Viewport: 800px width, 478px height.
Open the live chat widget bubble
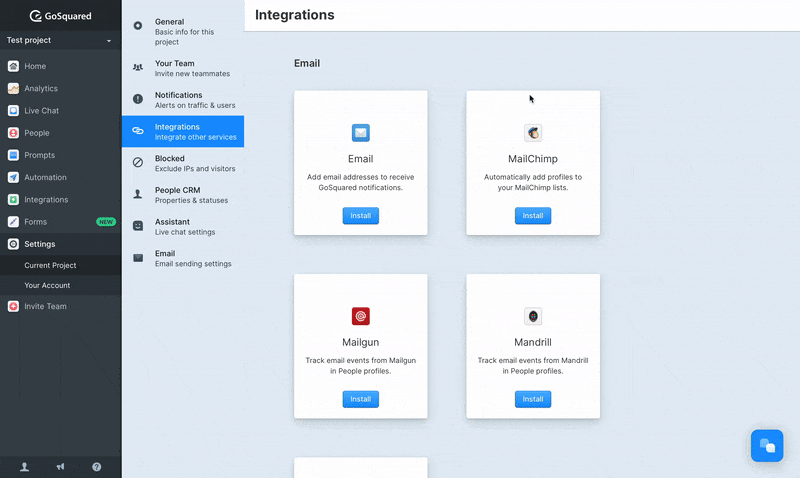point(766,445)
